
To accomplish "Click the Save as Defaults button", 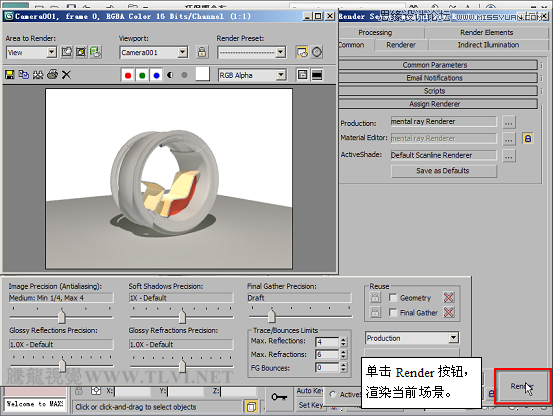I will pos(444,171).
